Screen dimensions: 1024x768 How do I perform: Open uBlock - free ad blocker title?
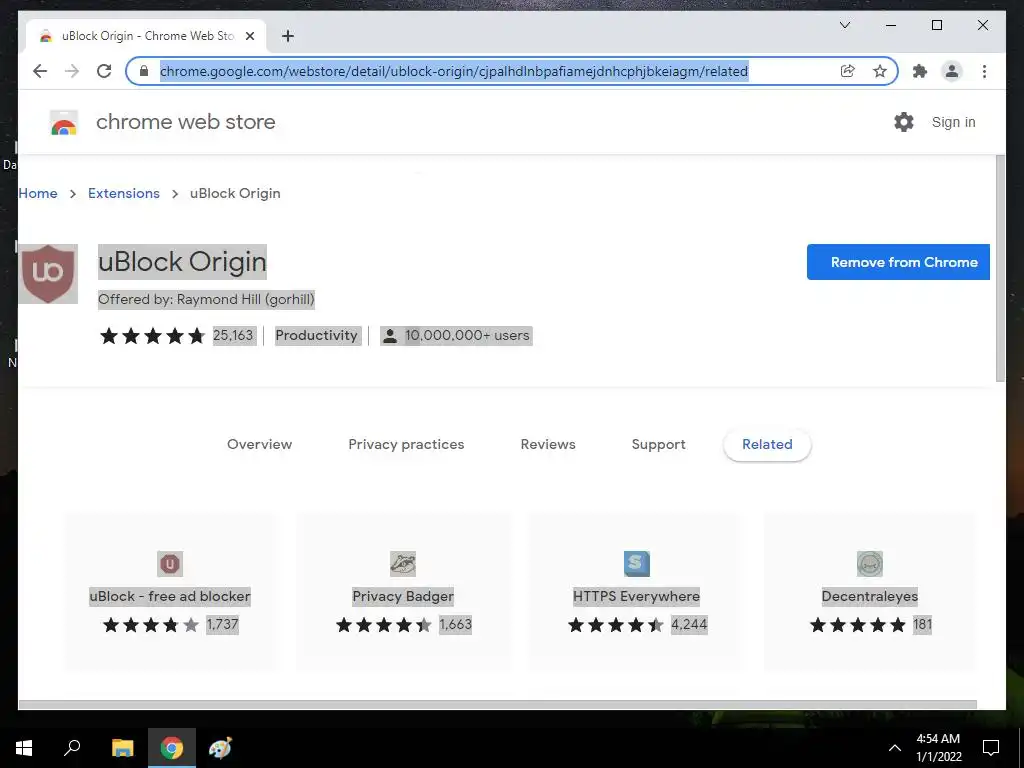pos(170,596)
